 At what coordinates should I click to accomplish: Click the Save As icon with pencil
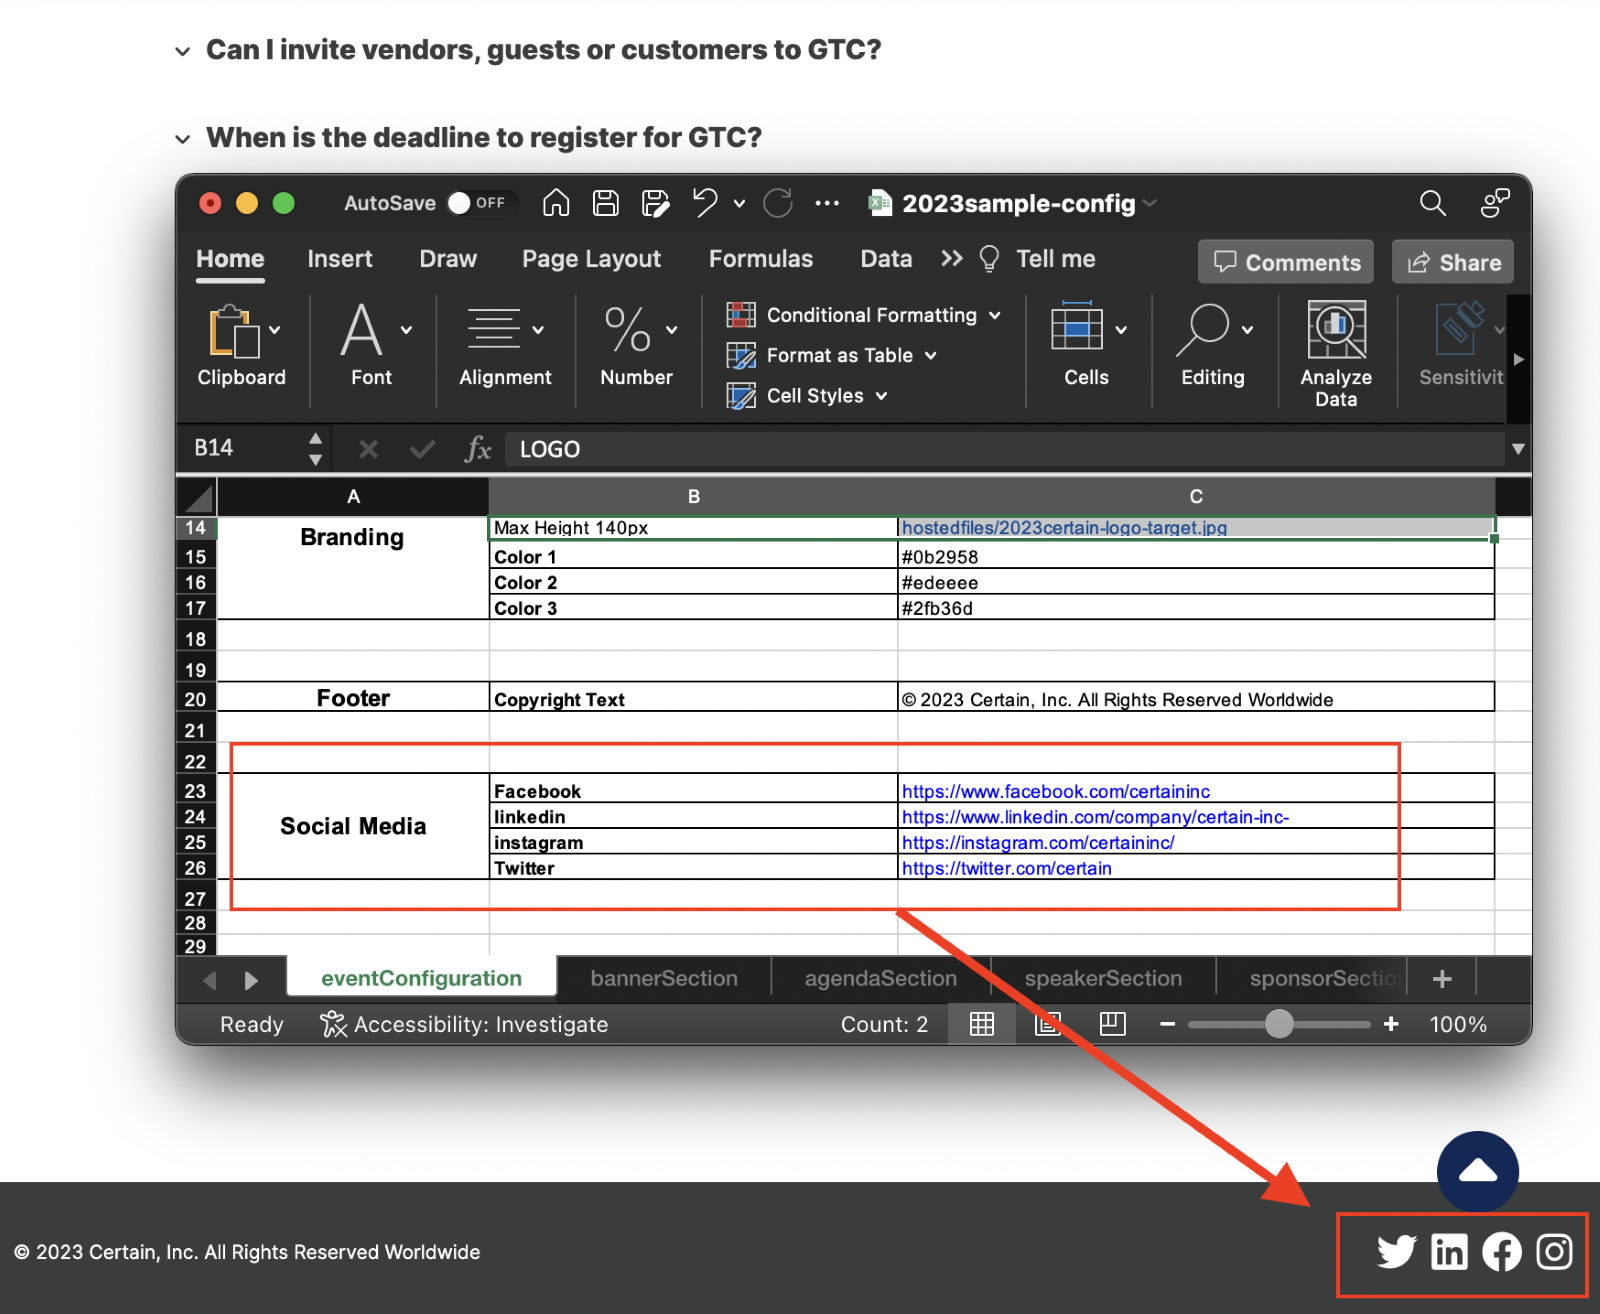click(x=655, y=203)
